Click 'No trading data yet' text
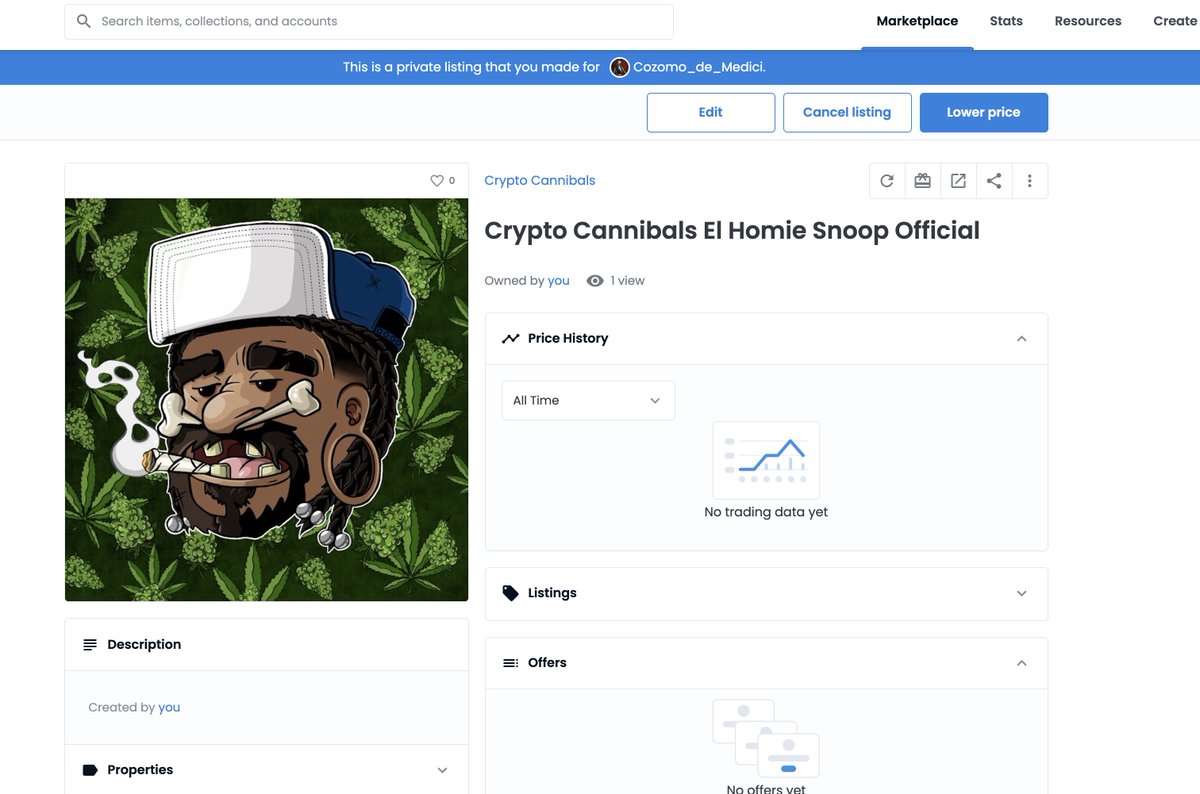This screenshot has width=1200, height=794. click(x=766, y=512)
